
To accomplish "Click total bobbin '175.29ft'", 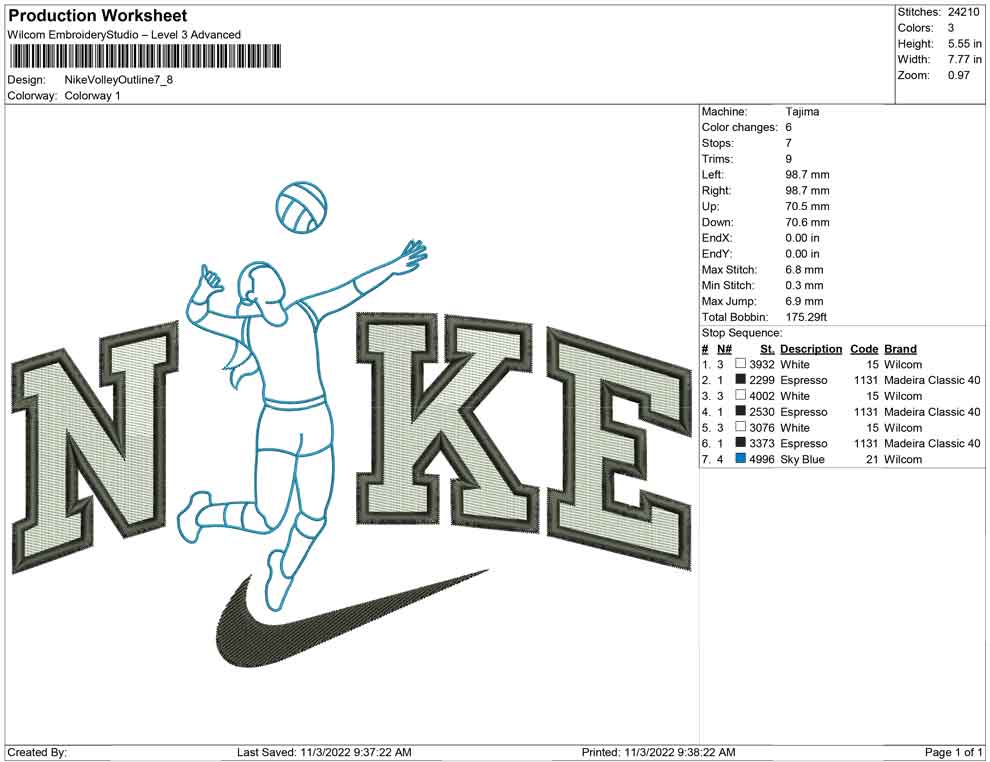I will click(x=806, y=317).
